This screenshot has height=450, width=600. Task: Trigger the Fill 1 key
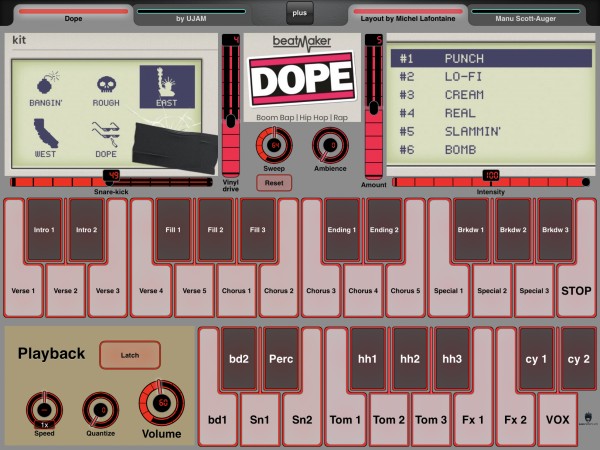tap(173, 230)
